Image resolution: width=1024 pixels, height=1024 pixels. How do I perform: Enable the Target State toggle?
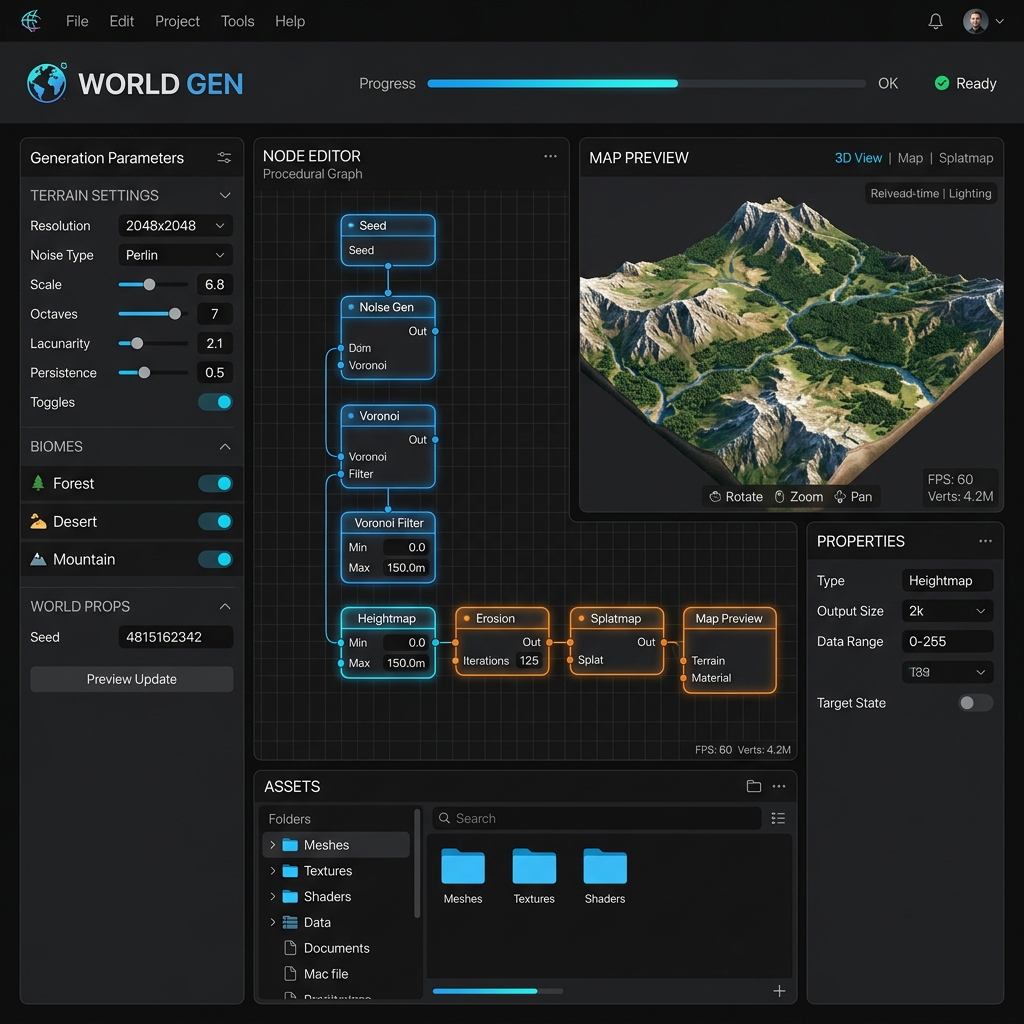pos(975,703)
